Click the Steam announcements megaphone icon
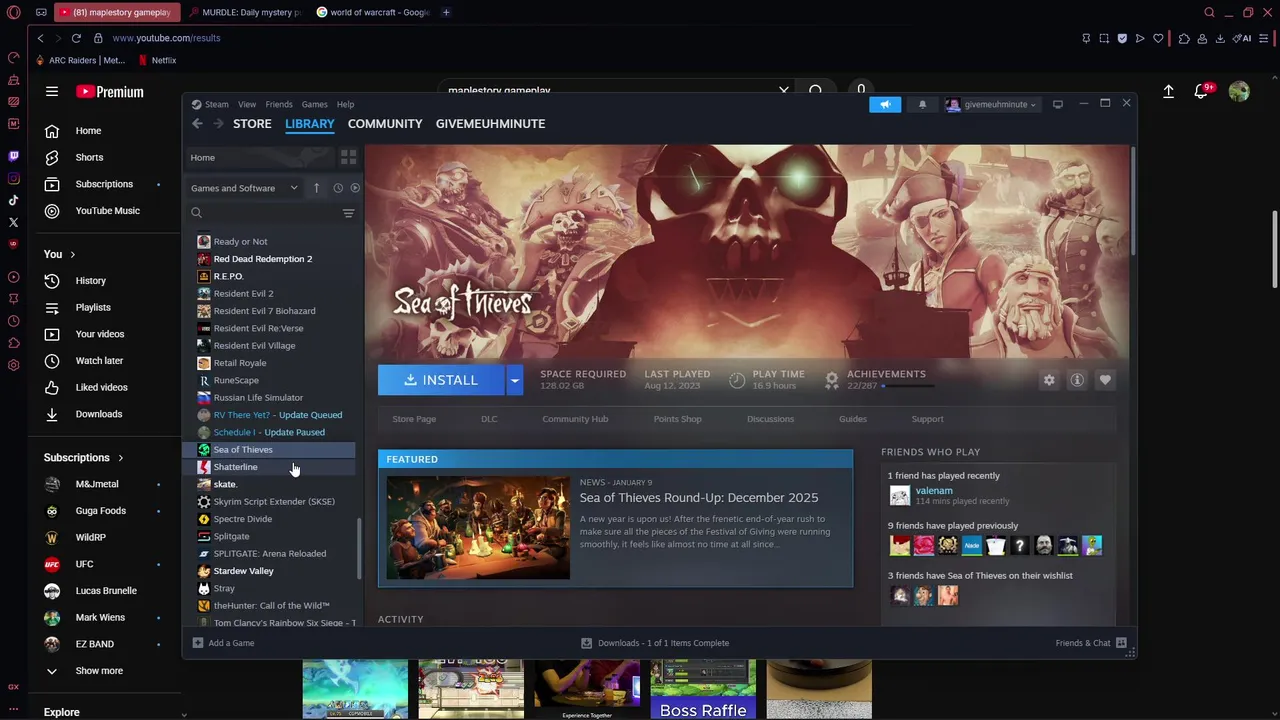1280x720 pixels. 885,104
